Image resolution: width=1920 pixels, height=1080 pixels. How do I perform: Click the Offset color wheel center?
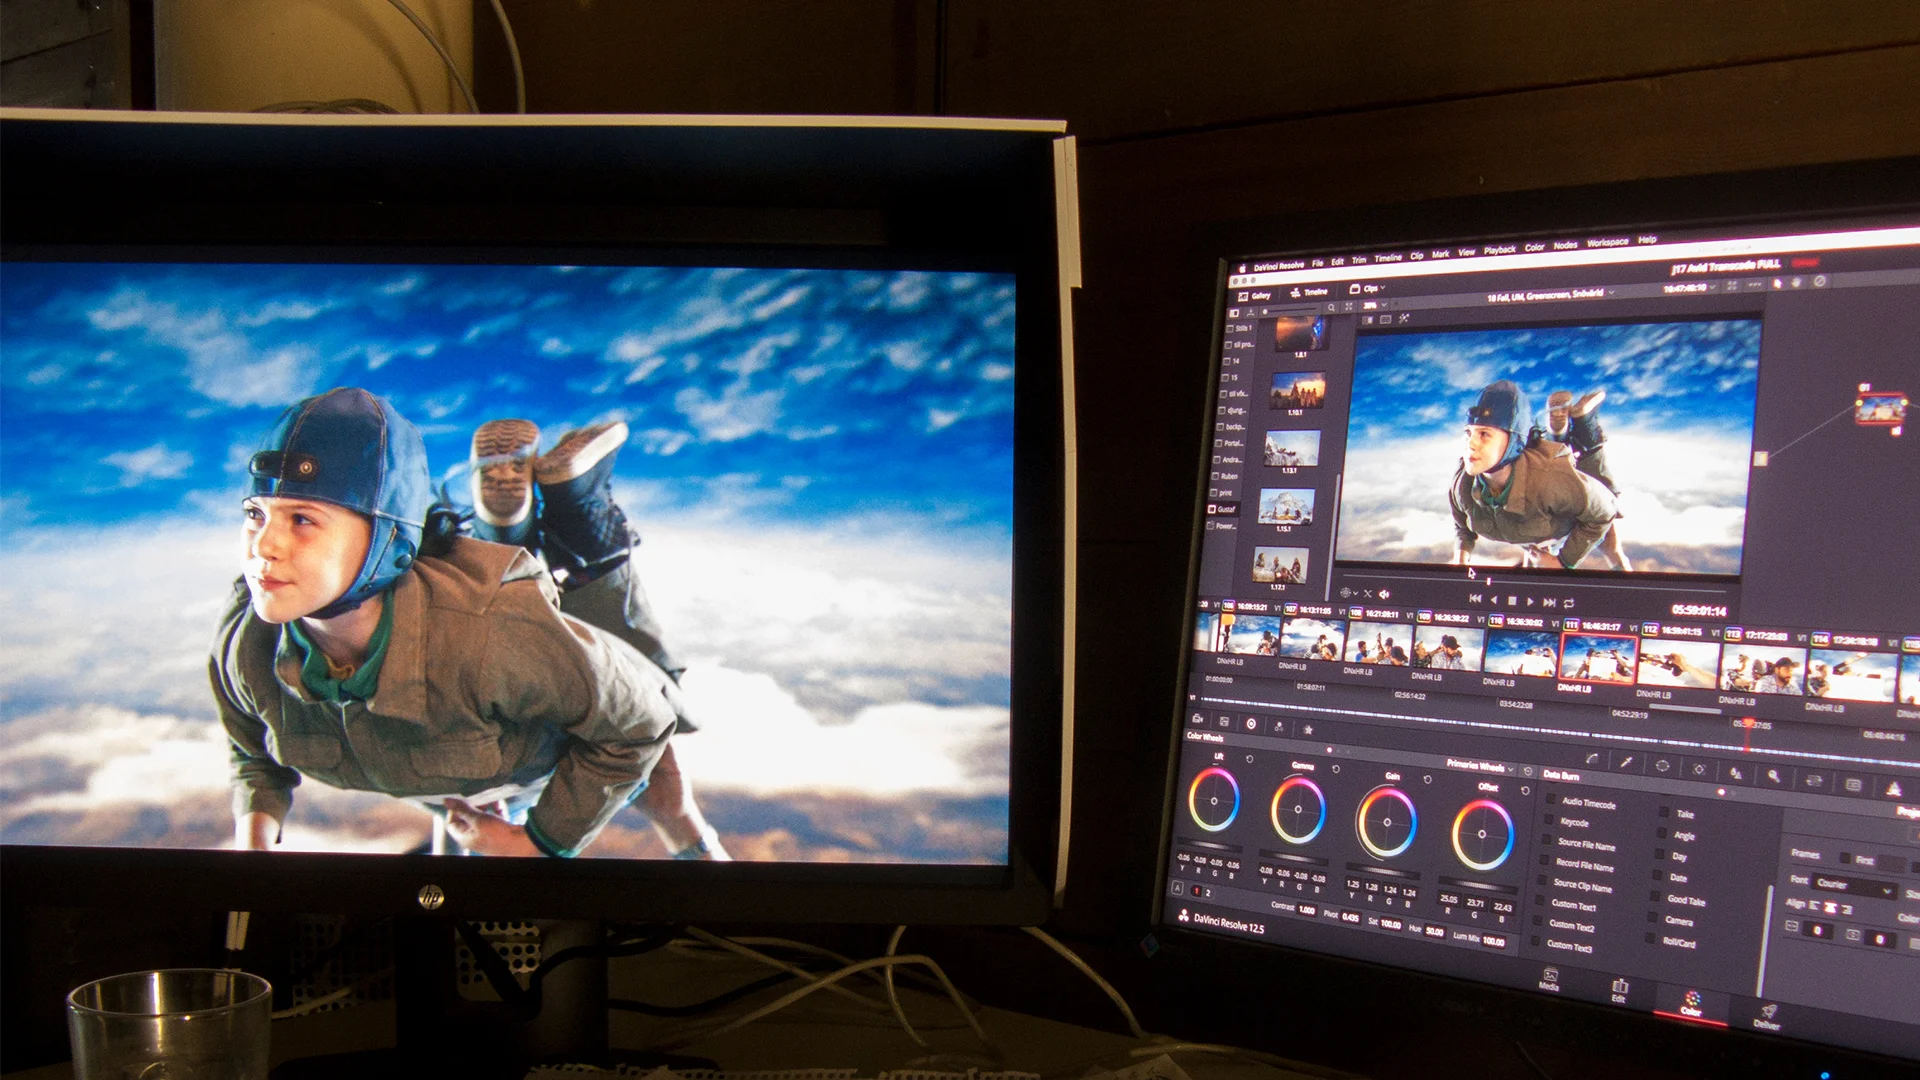(1482, 833)
